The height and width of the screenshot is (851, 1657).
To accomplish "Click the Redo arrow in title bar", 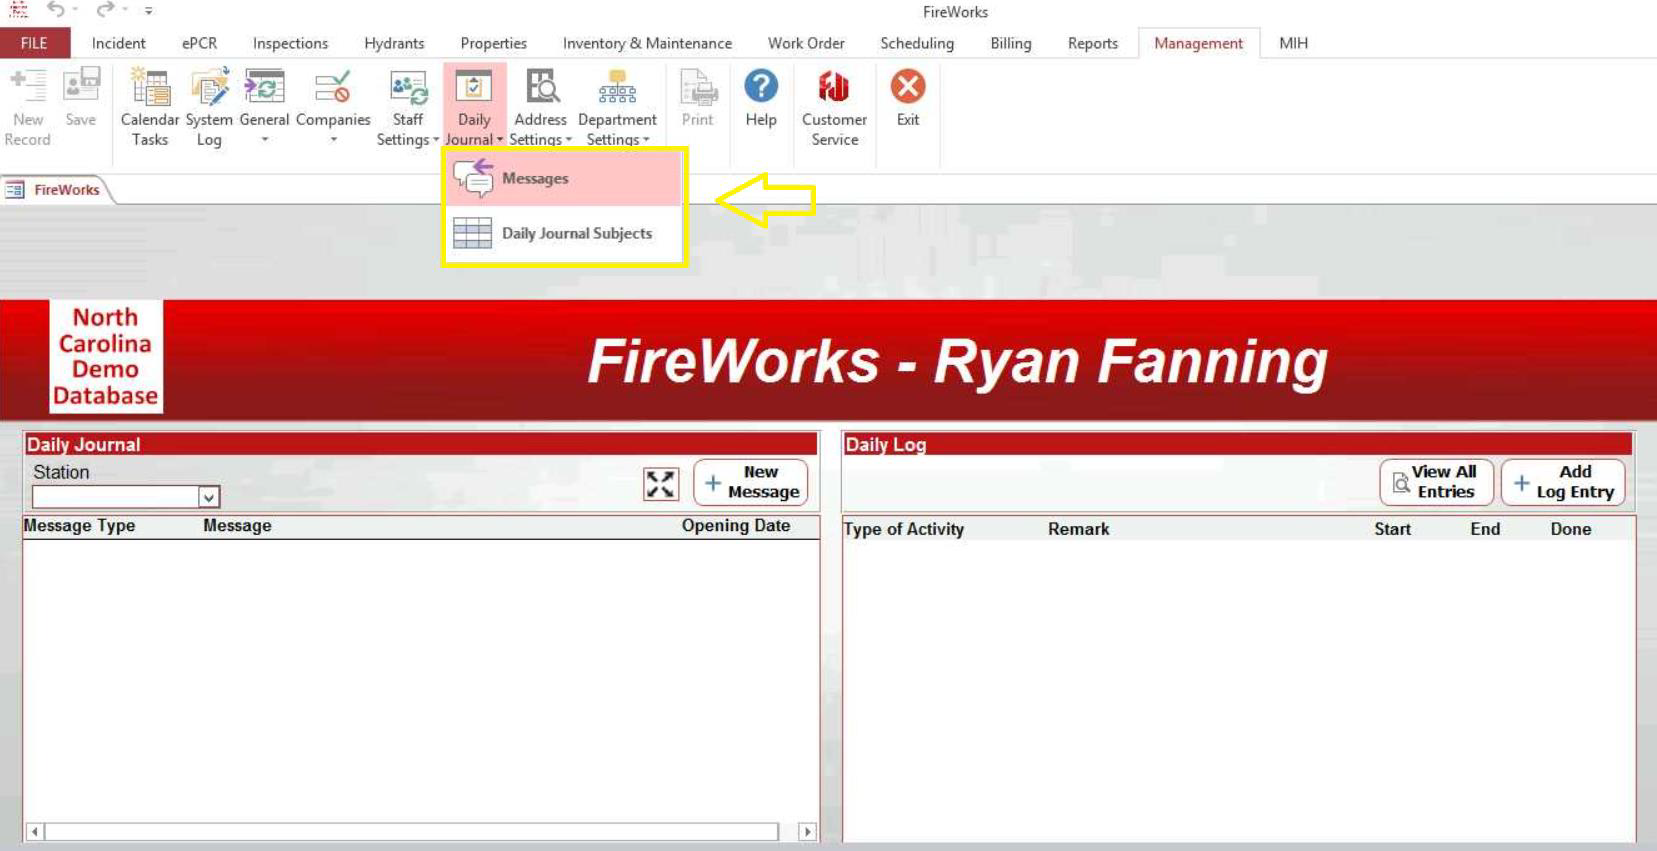I will 105,10.
